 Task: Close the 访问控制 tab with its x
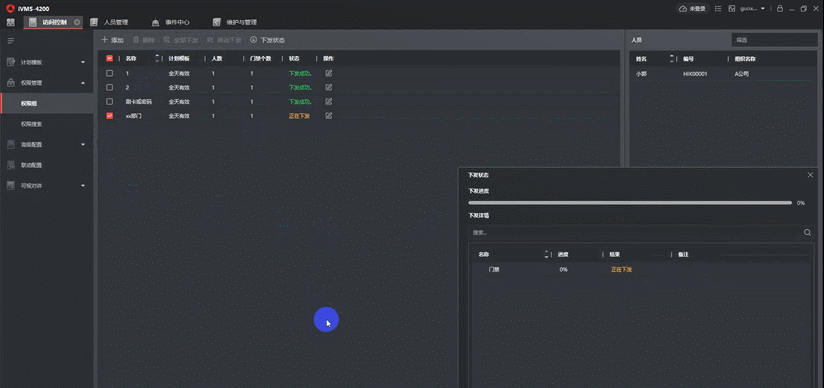click(x=77, y=22)
